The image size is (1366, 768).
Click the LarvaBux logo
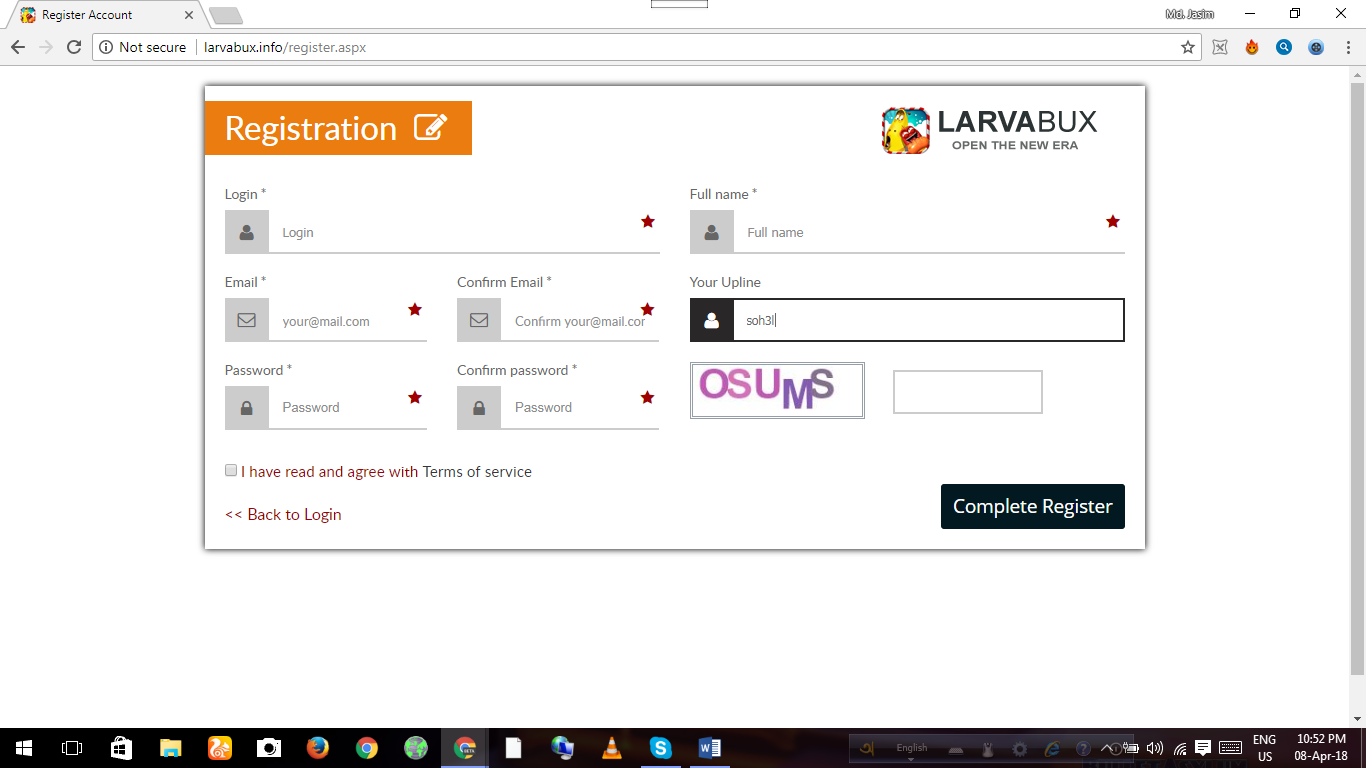989,130
